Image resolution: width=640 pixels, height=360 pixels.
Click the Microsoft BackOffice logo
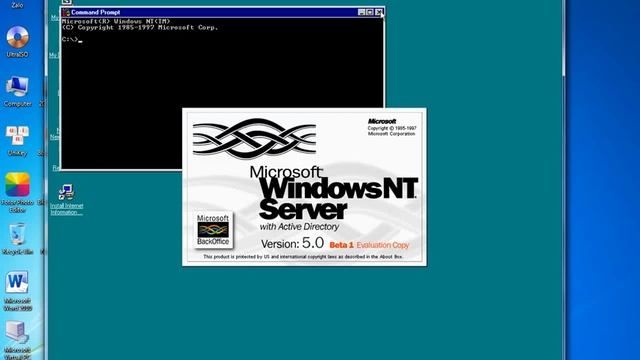213,230
